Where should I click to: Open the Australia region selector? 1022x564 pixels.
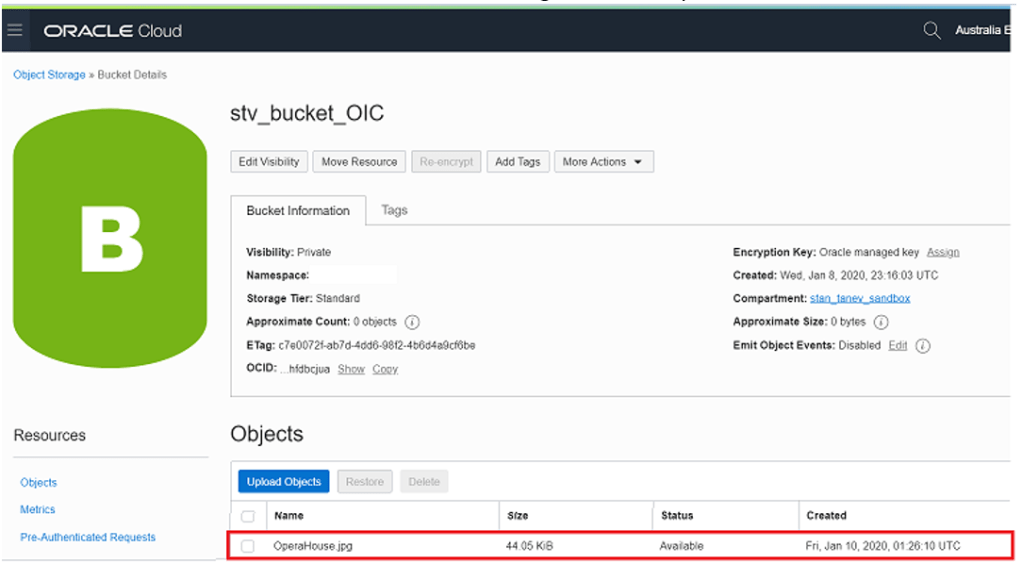(982, 30)
